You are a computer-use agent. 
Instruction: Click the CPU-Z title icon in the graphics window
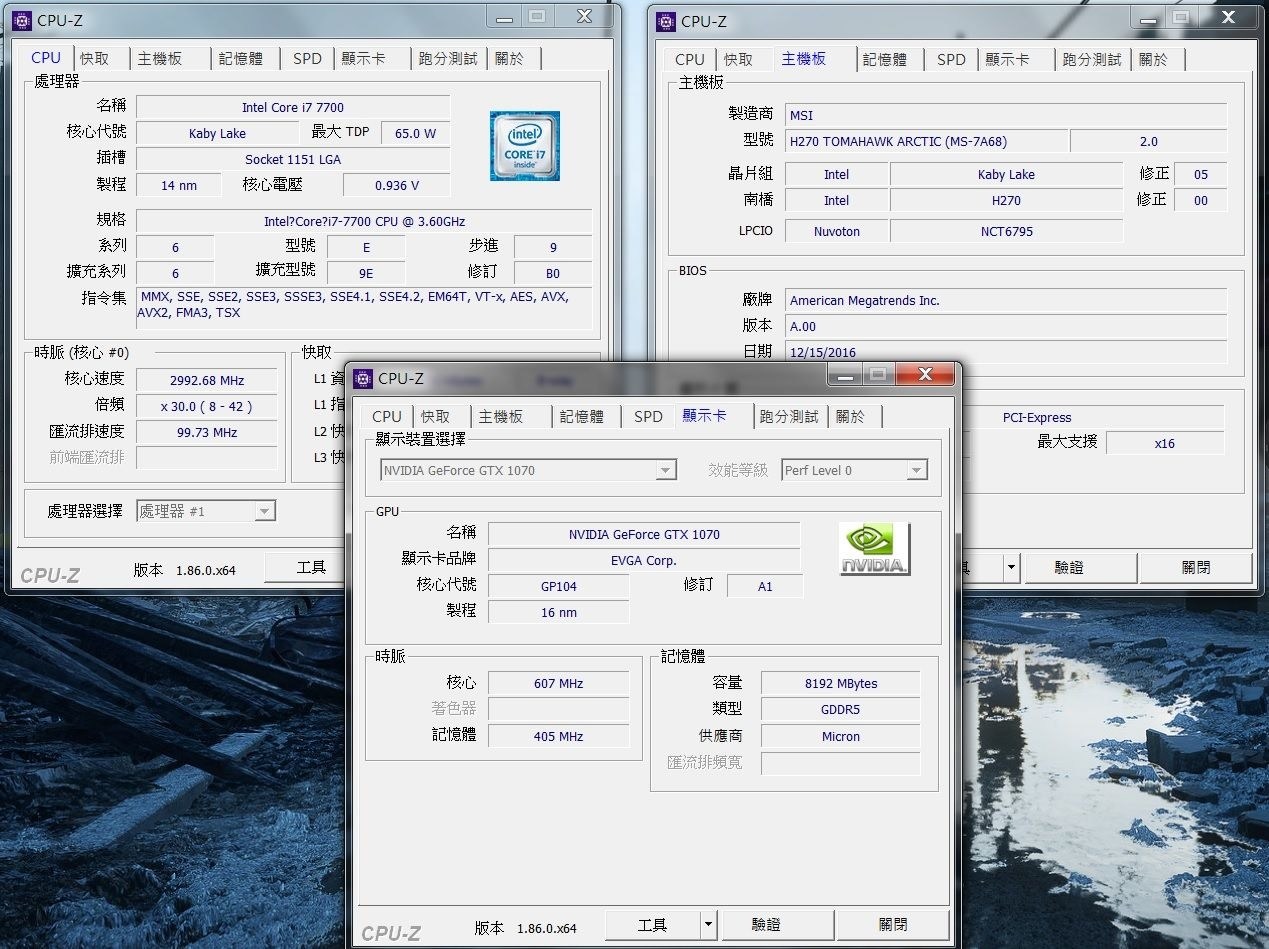coord(363,378)
